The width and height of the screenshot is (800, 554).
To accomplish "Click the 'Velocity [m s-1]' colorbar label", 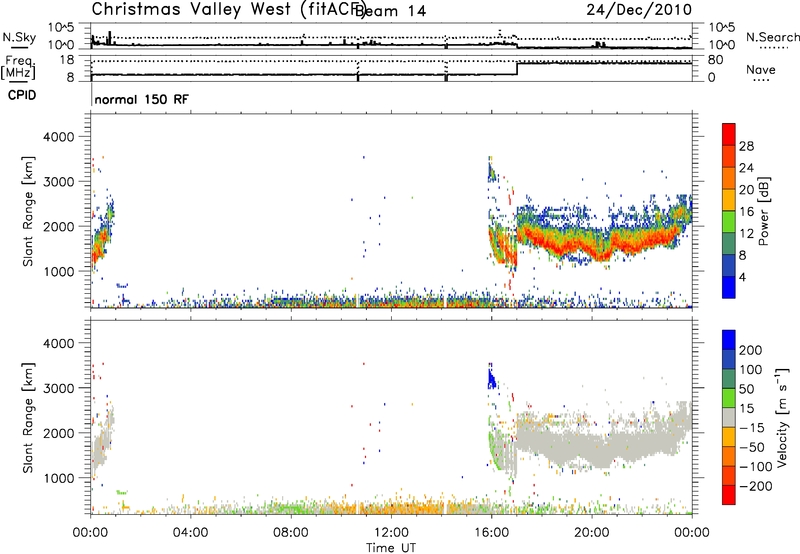I will [x=782, y=417].
